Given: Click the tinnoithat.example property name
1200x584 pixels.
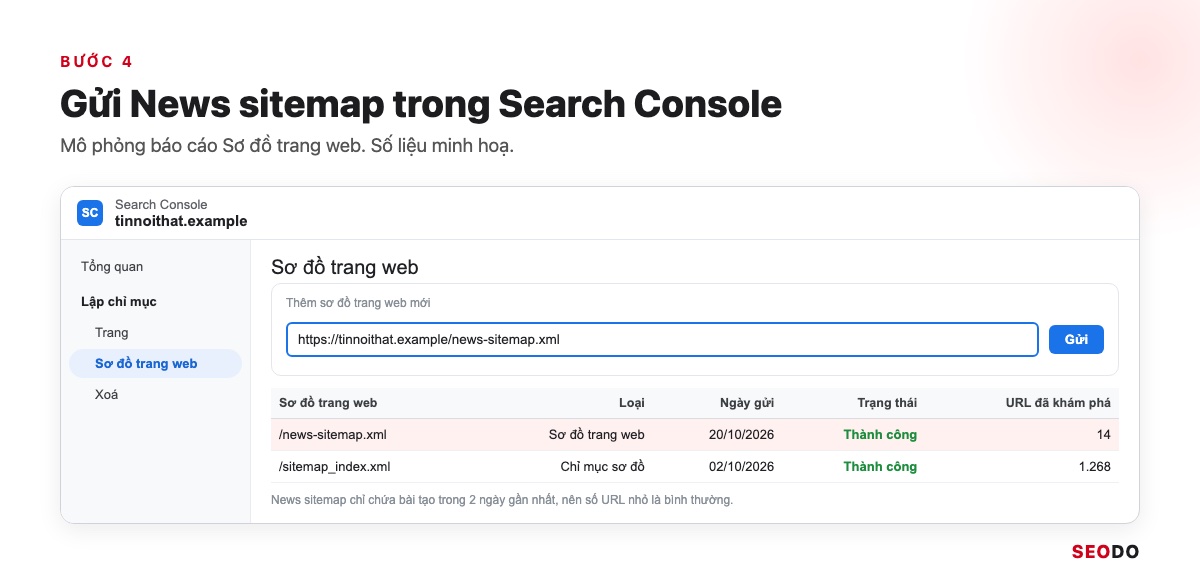Looking at the screenshot, I should click(181, 221).
